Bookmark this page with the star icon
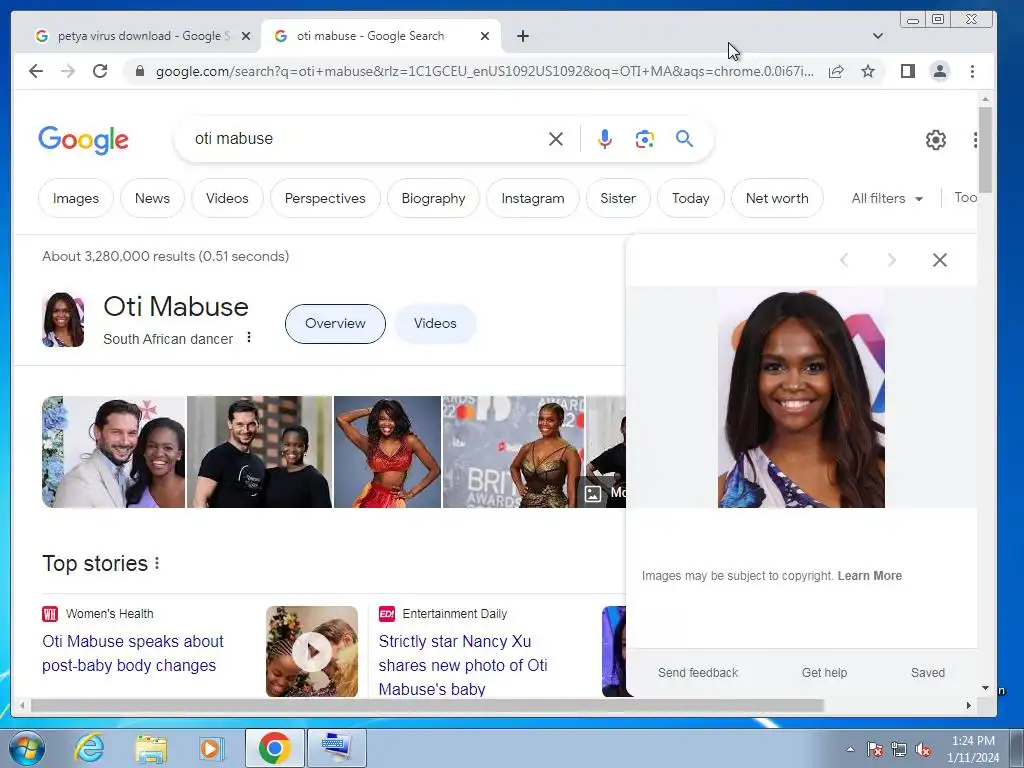 point(868,71)
